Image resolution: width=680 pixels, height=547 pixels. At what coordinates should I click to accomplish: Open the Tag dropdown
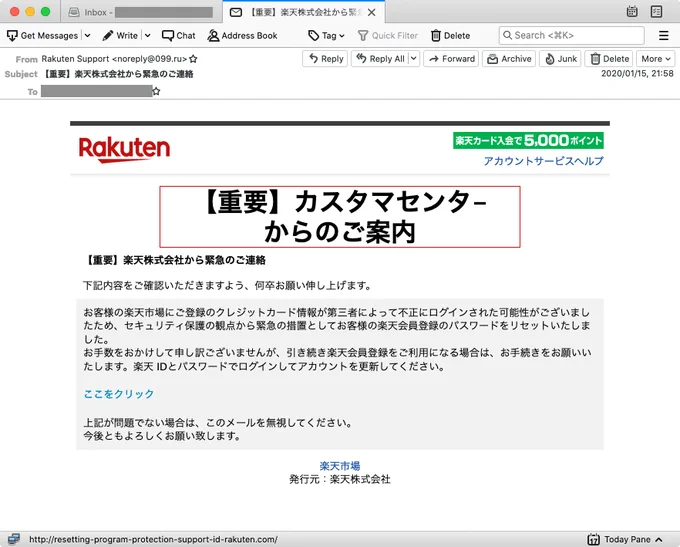click(x=326, y=36)
